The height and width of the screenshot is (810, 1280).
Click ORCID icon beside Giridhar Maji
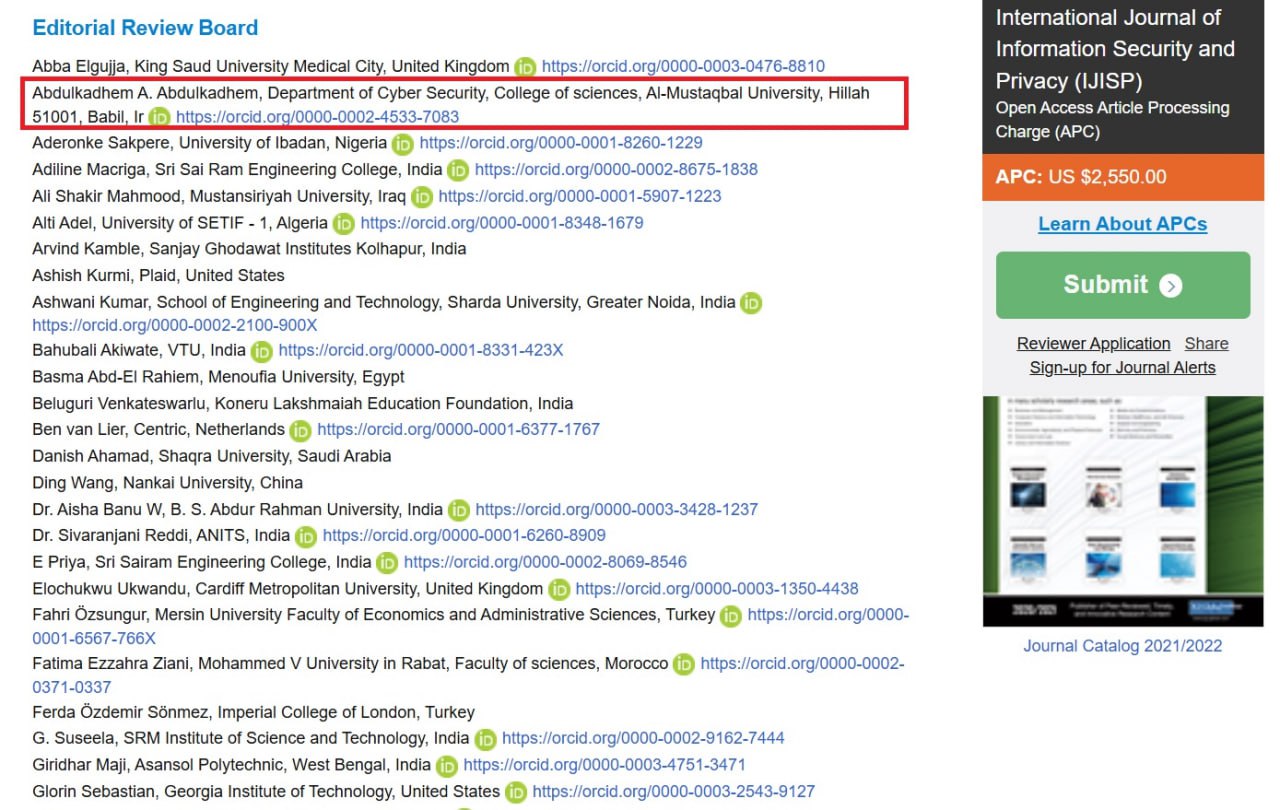coord(447,766)
